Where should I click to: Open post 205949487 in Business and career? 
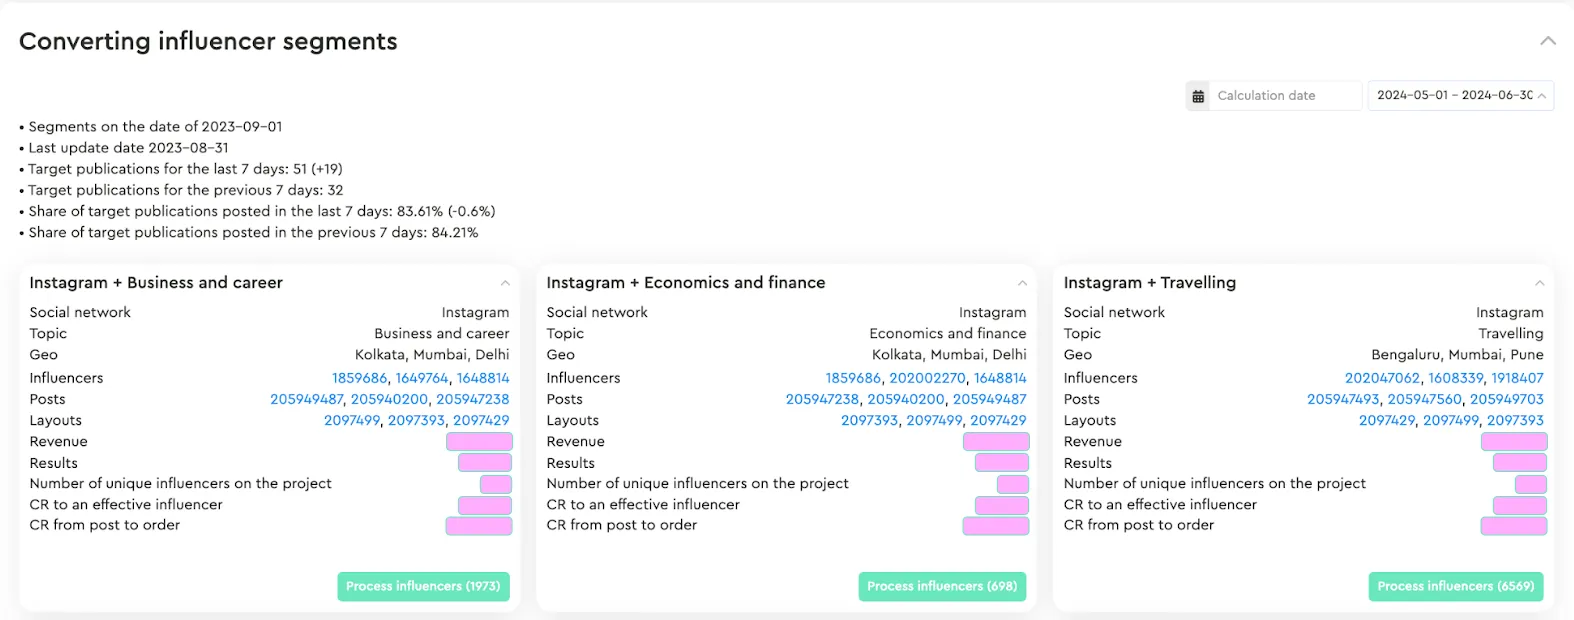pos(307,399)
